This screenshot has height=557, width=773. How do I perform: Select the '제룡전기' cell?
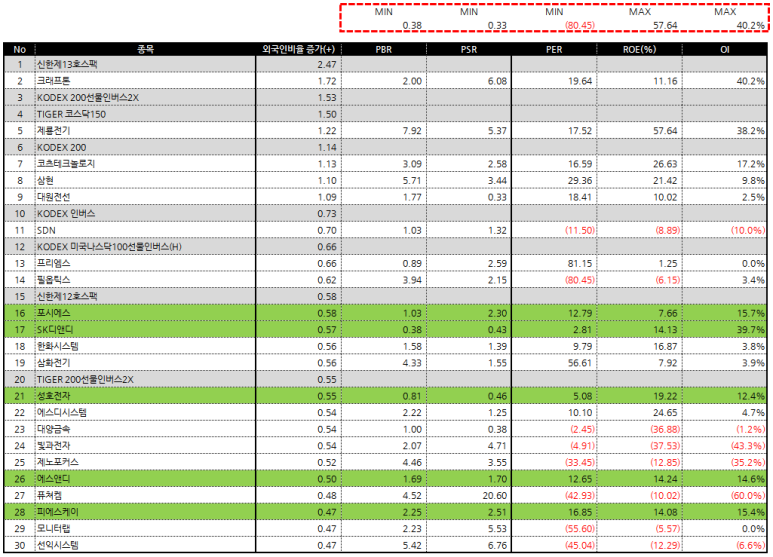click(x=145, y=131)
